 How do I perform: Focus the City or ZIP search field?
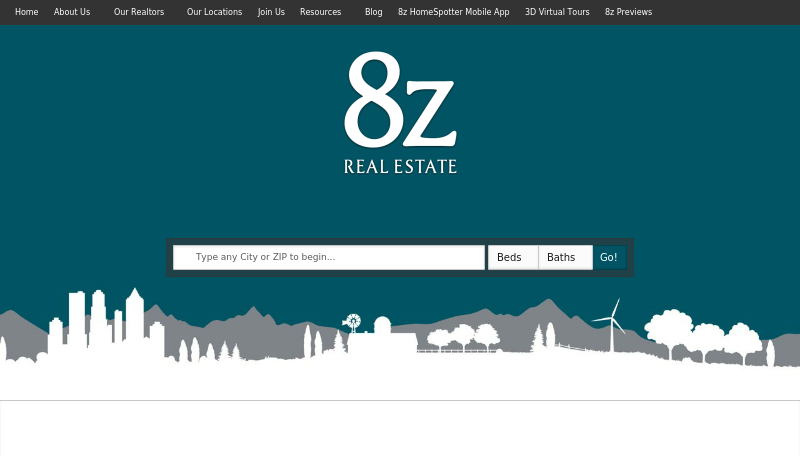pyautogui.click(x=329, y=257)
